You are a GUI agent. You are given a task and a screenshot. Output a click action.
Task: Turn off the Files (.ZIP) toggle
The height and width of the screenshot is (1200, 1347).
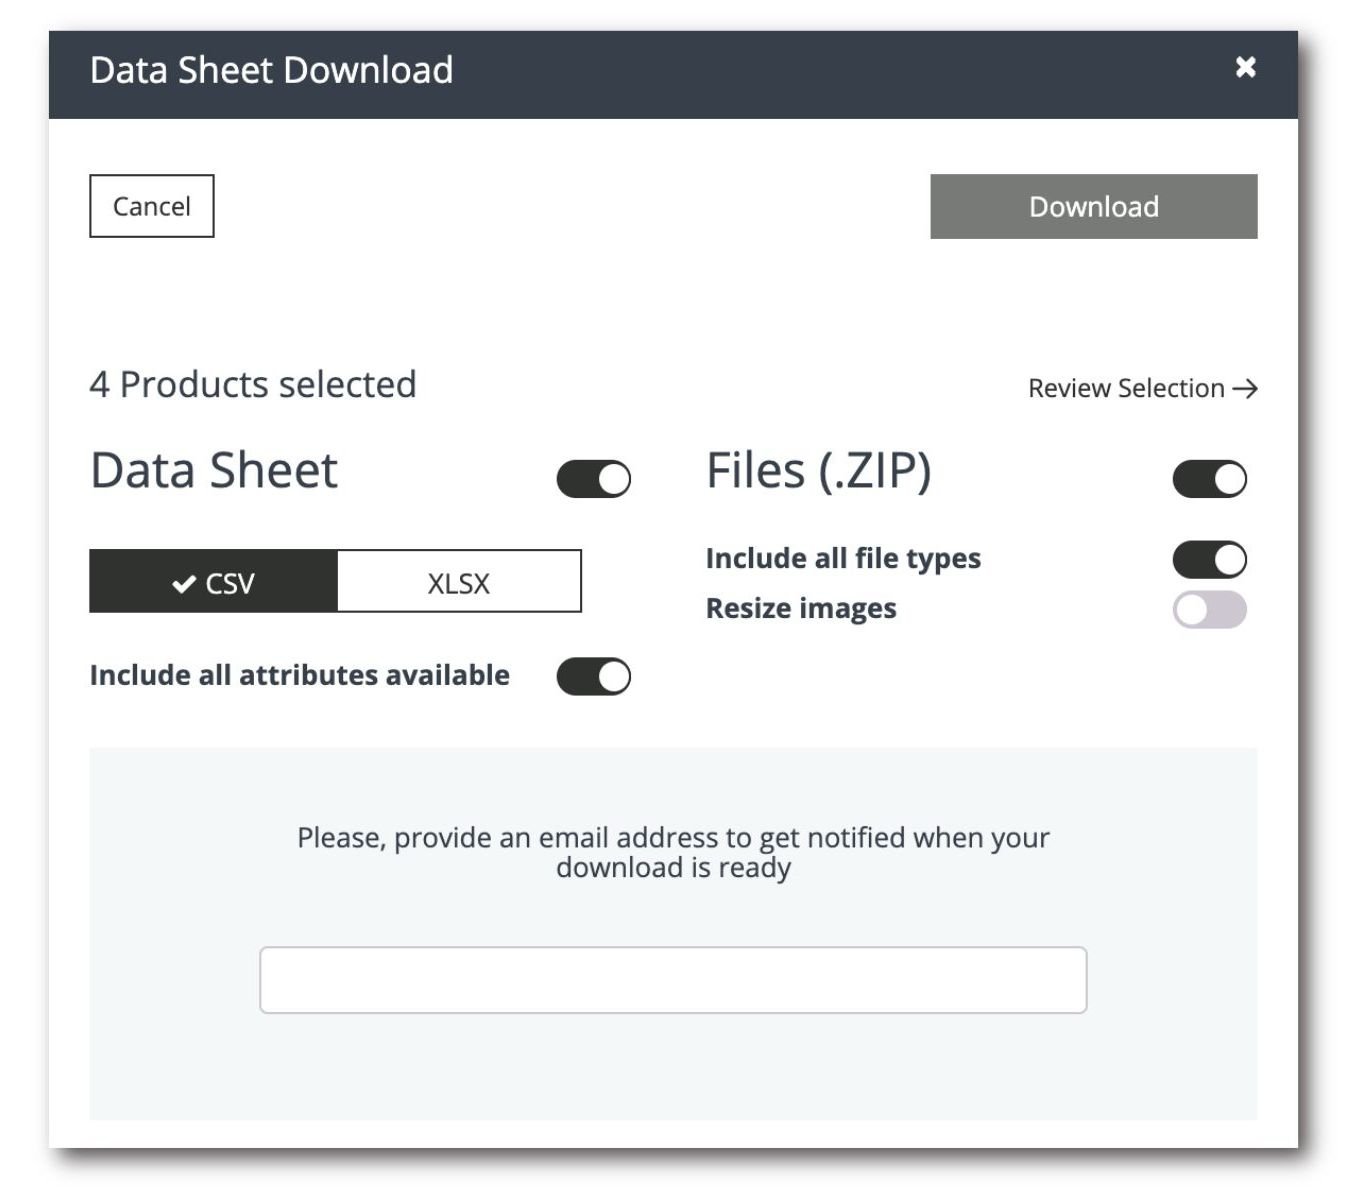coord(1211,479)
